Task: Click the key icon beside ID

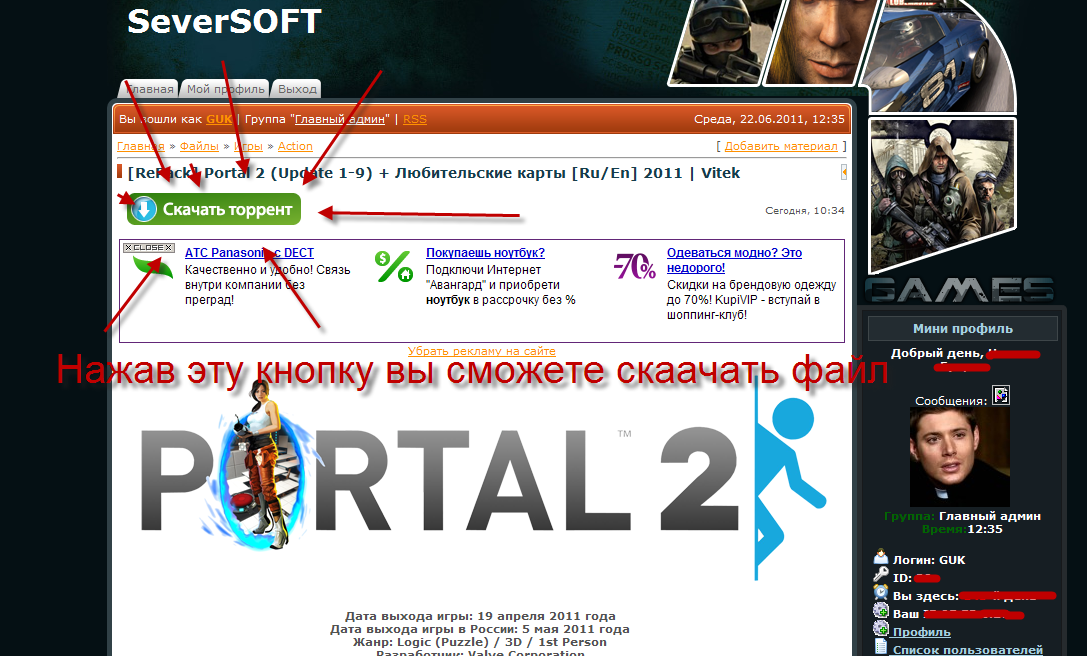Action: (x=880, y=575)
